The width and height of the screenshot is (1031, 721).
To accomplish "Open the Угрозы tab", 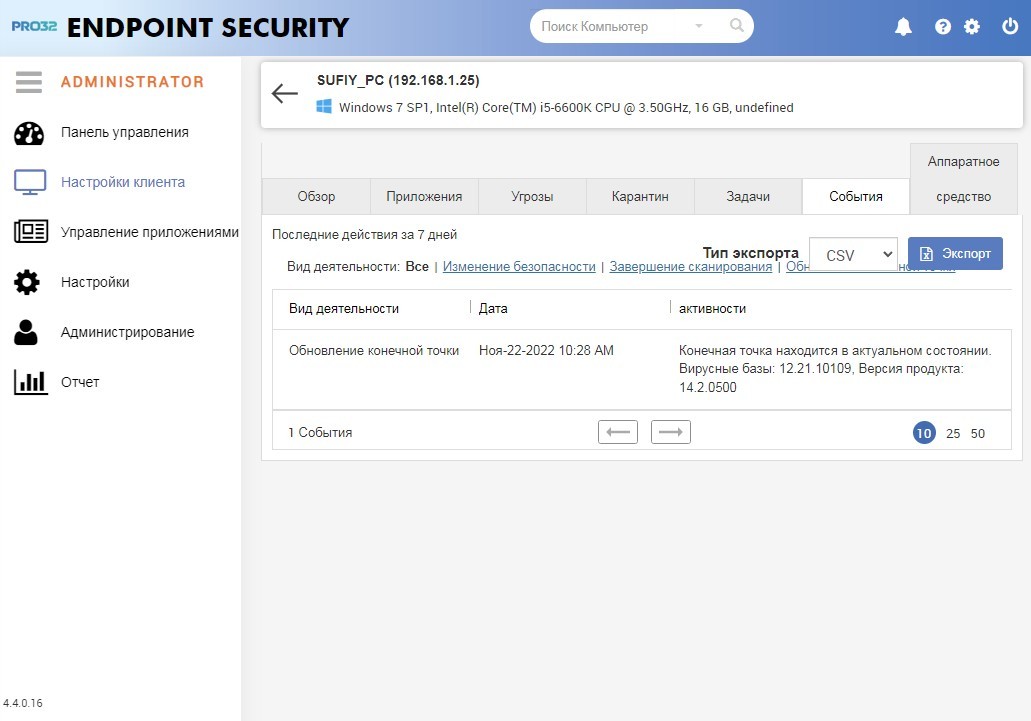I will tap(532, 197).
